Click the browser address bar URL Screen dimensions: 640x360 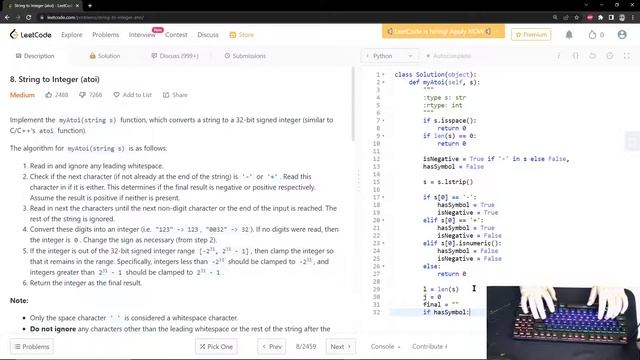pyautogui.click(x=95, y=18)
